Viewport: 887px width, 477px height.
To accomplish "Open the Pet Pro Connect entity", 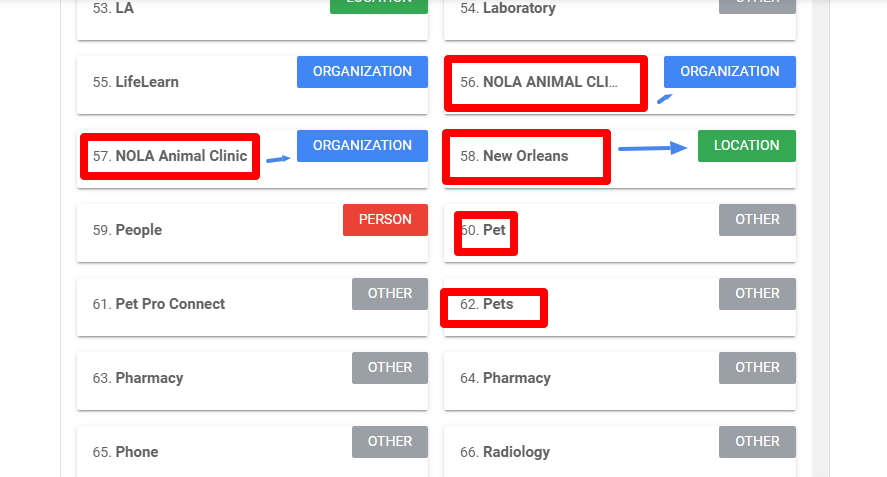I will (x=170, y=304).
